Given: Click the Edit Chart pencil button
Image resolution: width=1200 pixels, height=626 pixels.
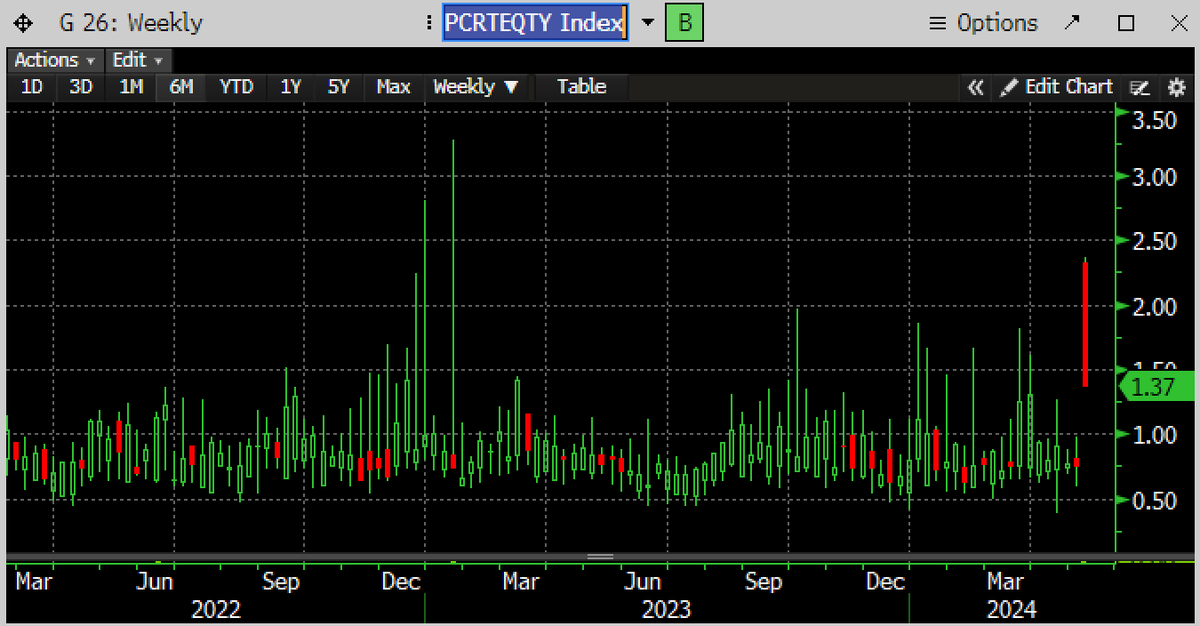Looking at the screenshot, I should coord(1056,87).
